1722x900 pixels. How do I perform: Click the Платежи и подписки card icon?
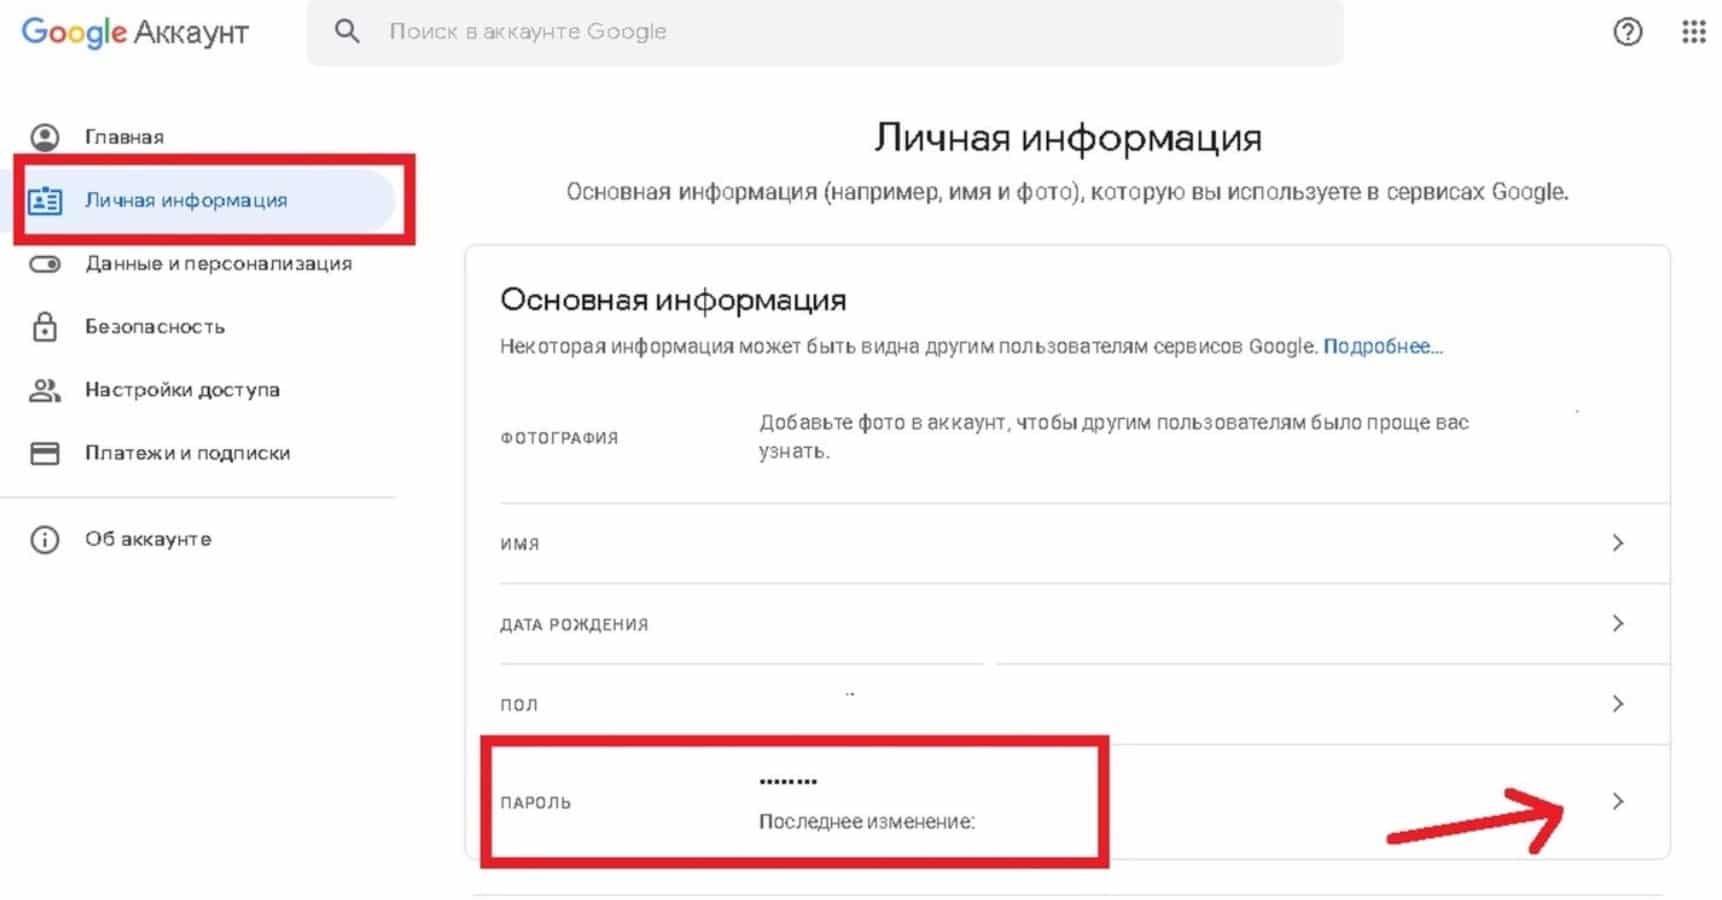[45, 453]
